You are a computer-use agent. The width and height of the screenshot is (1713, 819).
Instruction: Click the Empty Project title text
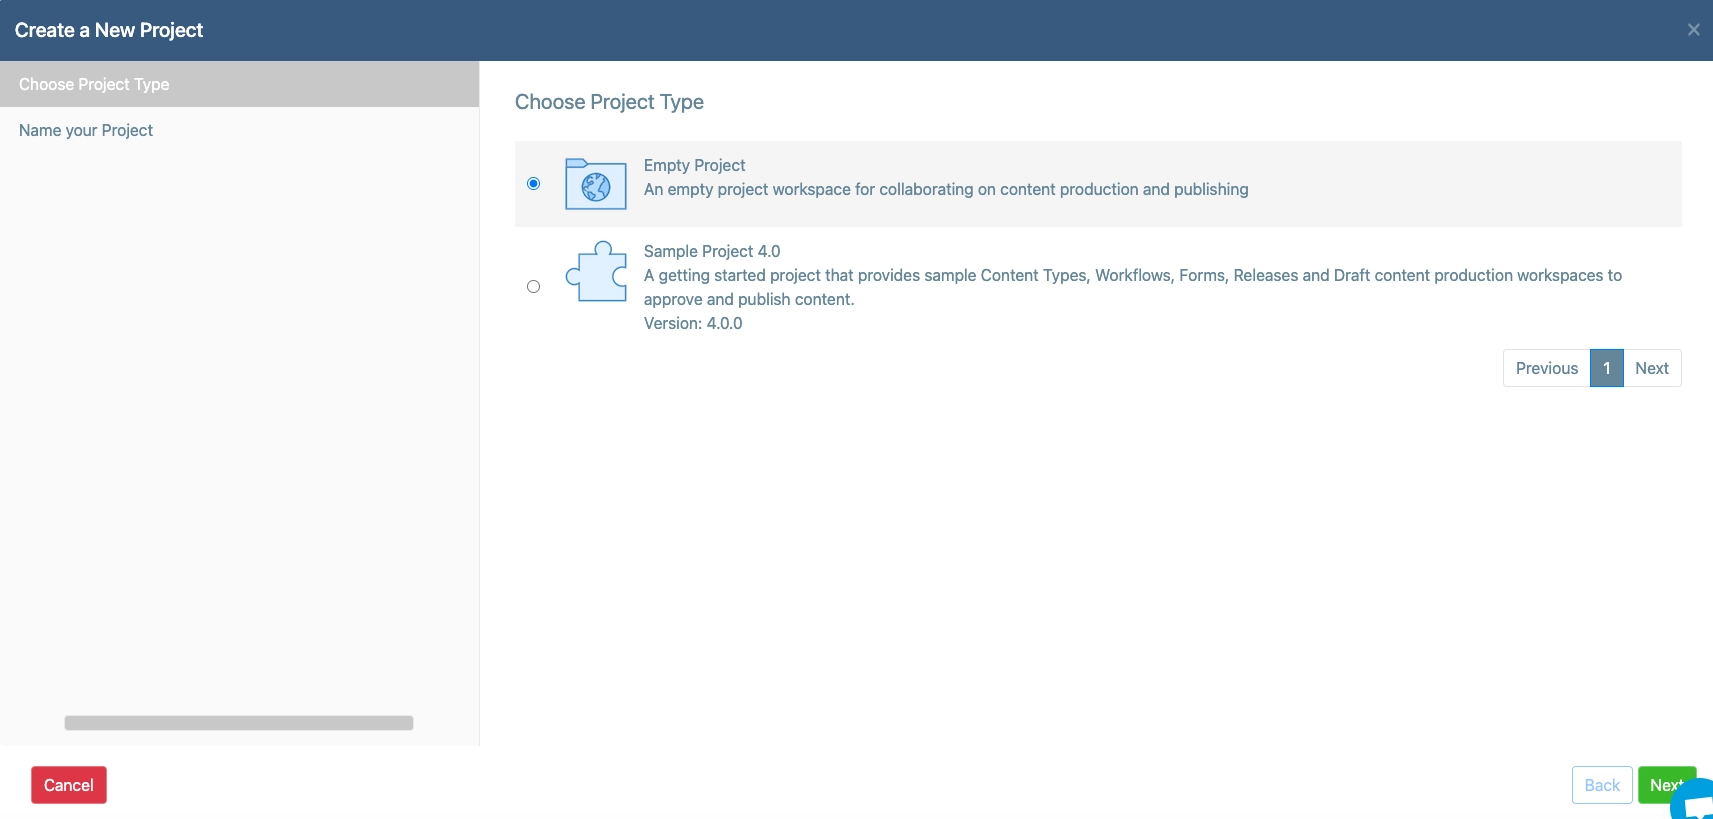pyautogui.click(x=694, y=165)
